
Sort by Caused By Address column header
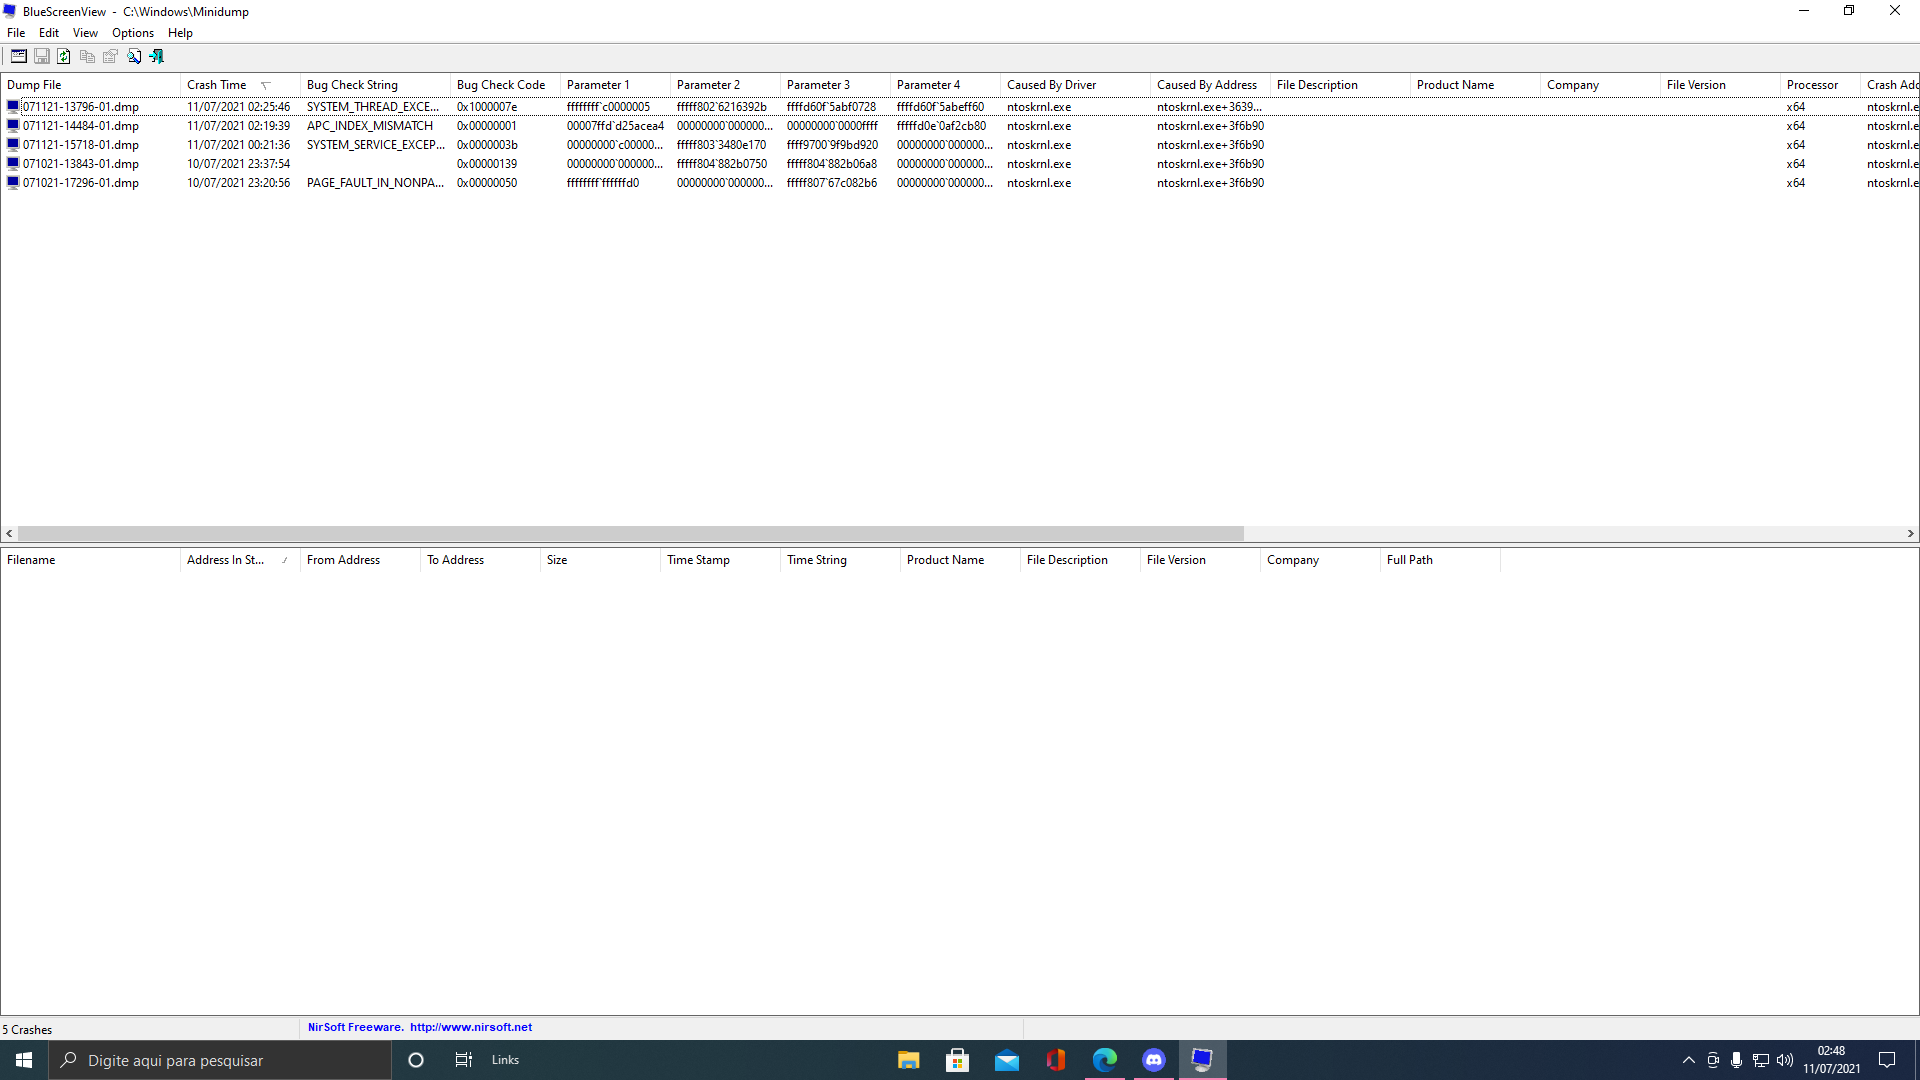[x=1210, y=85]
